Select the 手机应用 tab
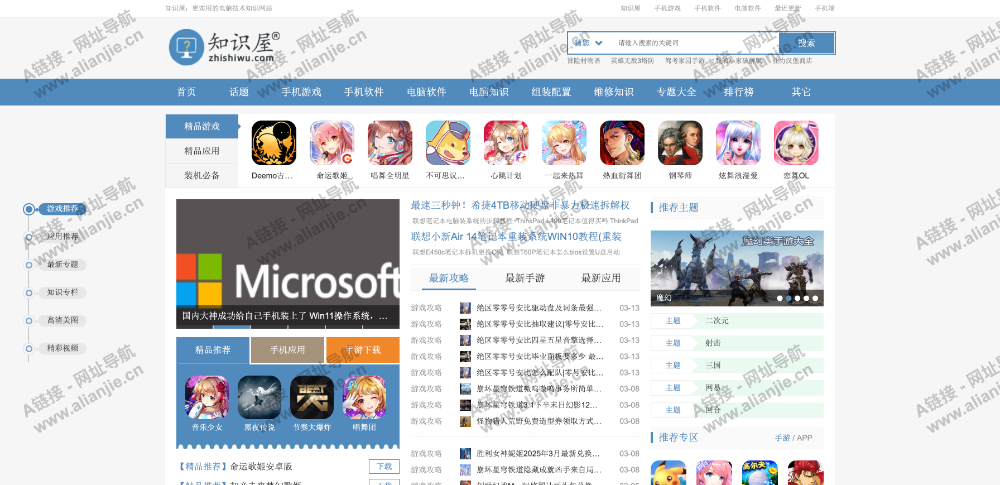1000x485 pixels. click(x=288, y=350)
